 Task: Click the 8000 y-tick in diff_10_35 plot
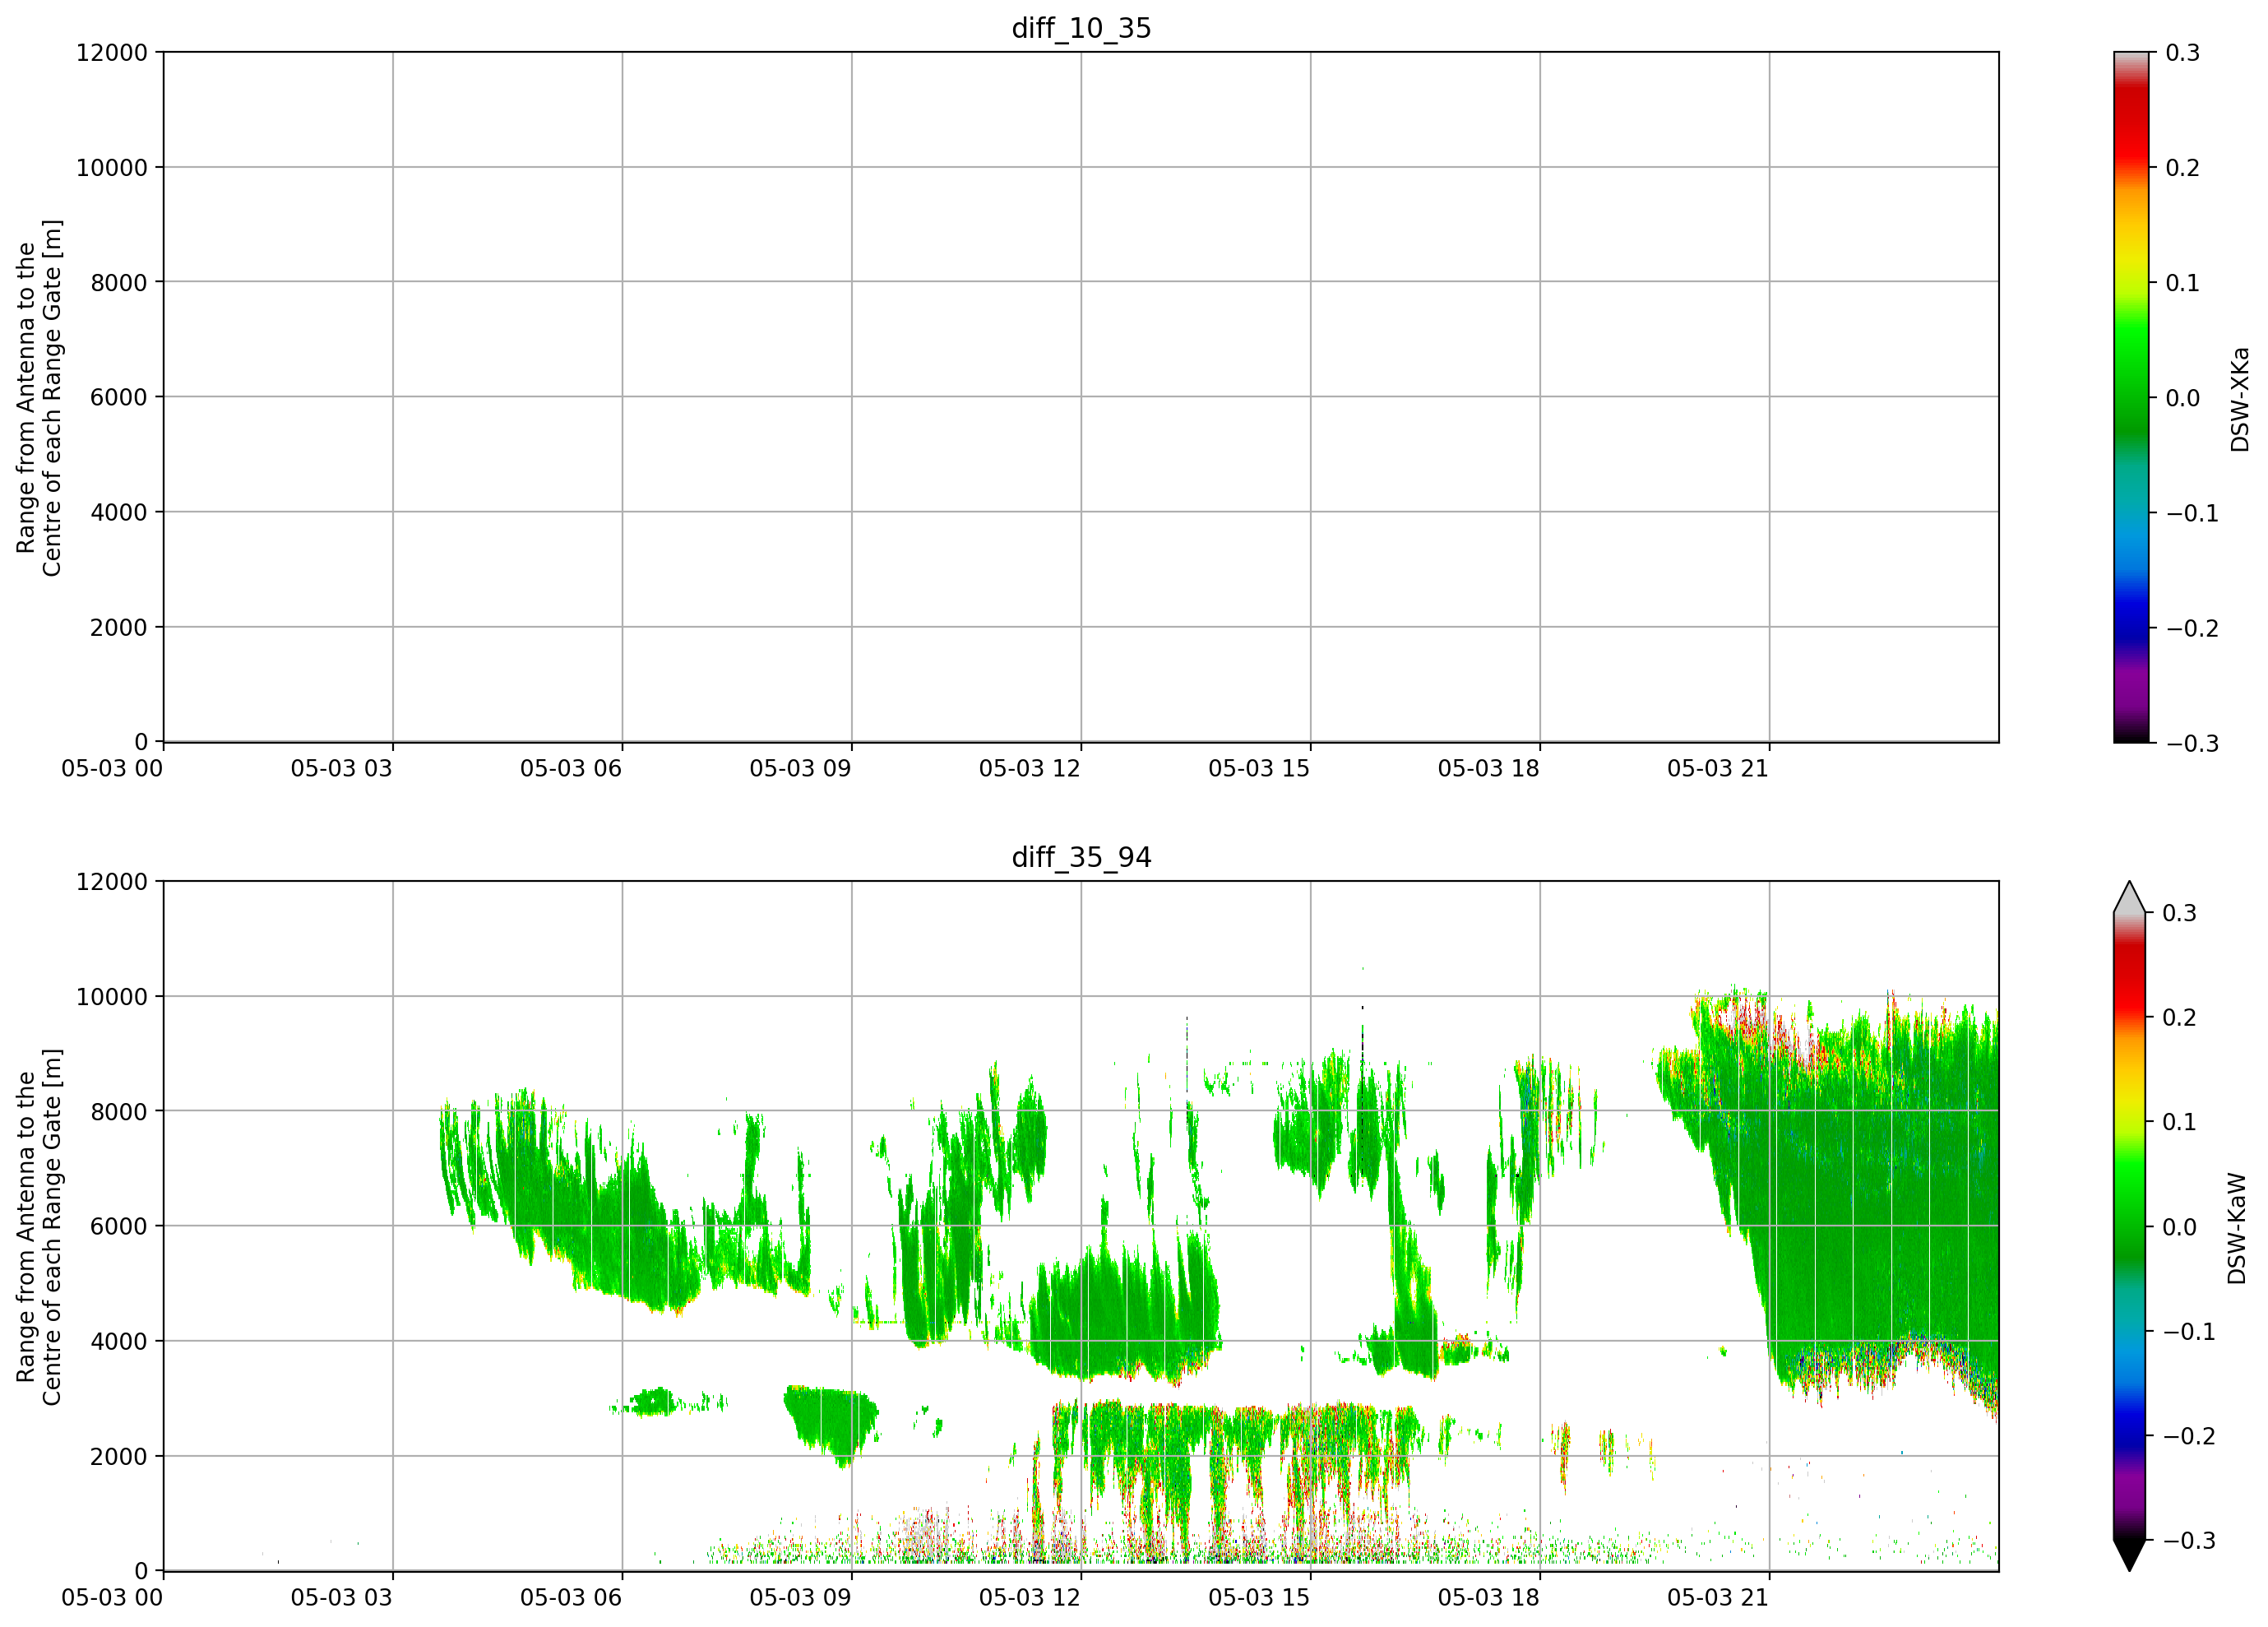click(119, 282)
